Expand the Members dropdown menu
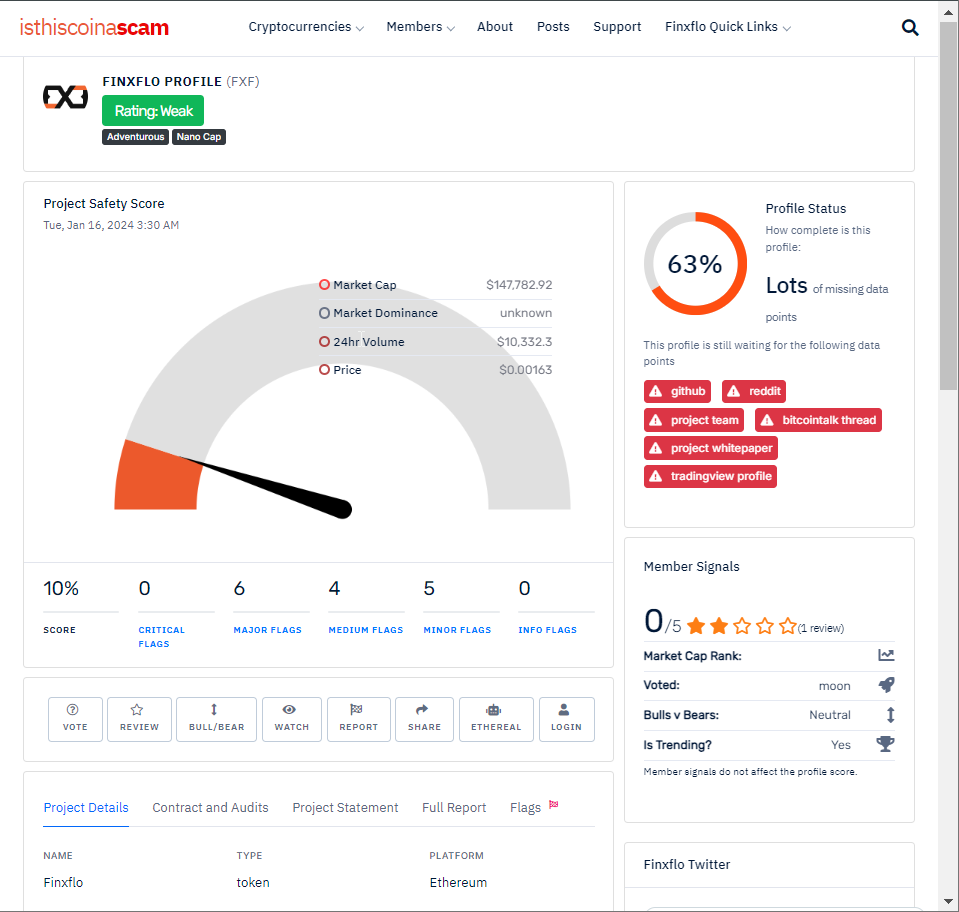 click(x=420, y=27)
